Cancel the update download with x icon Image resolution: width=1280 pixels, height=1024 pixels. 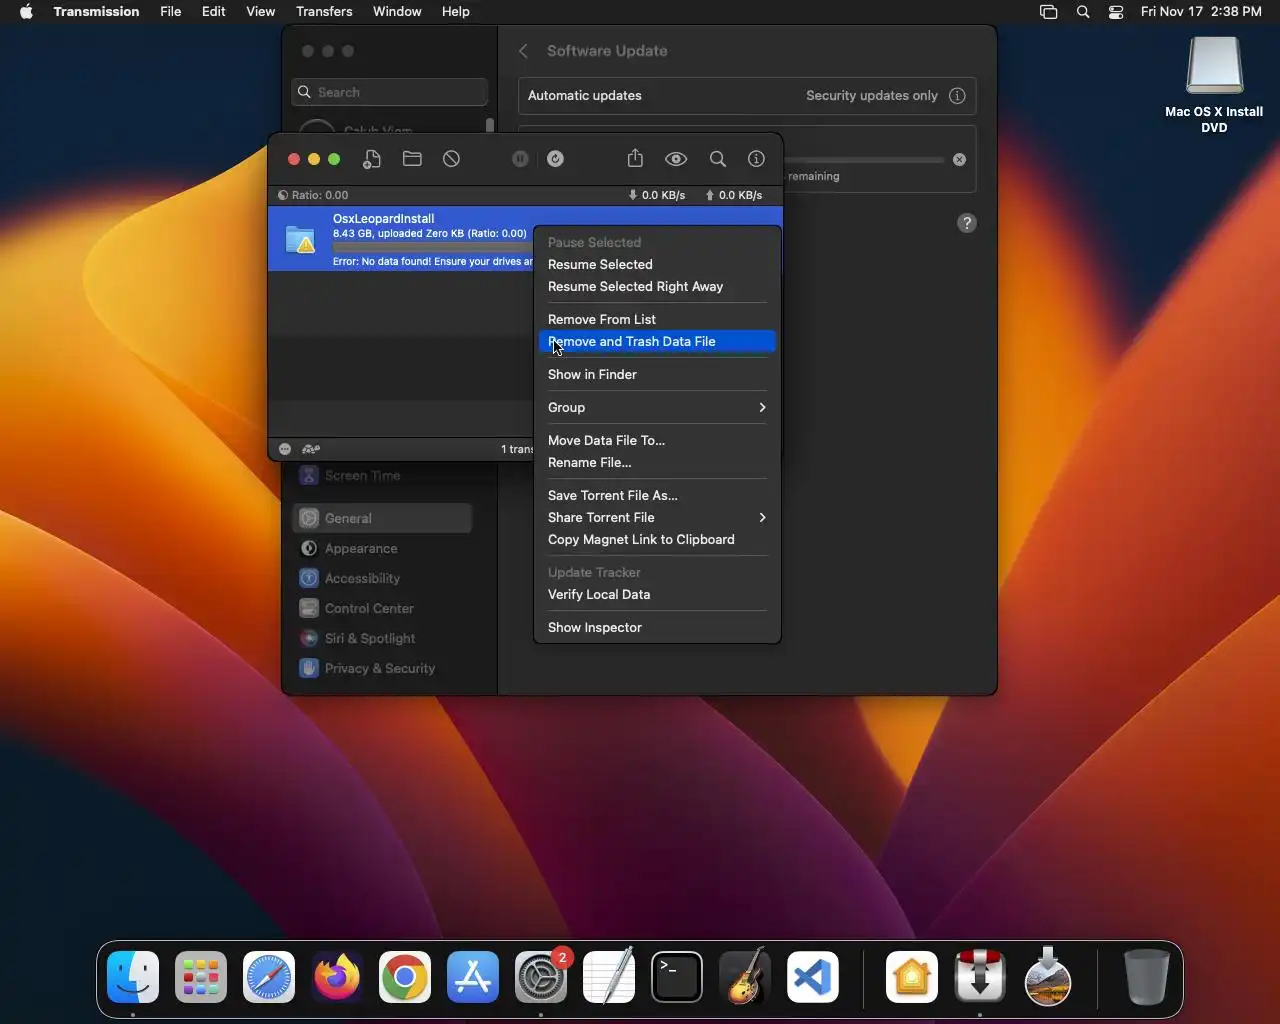coord(960,159)
